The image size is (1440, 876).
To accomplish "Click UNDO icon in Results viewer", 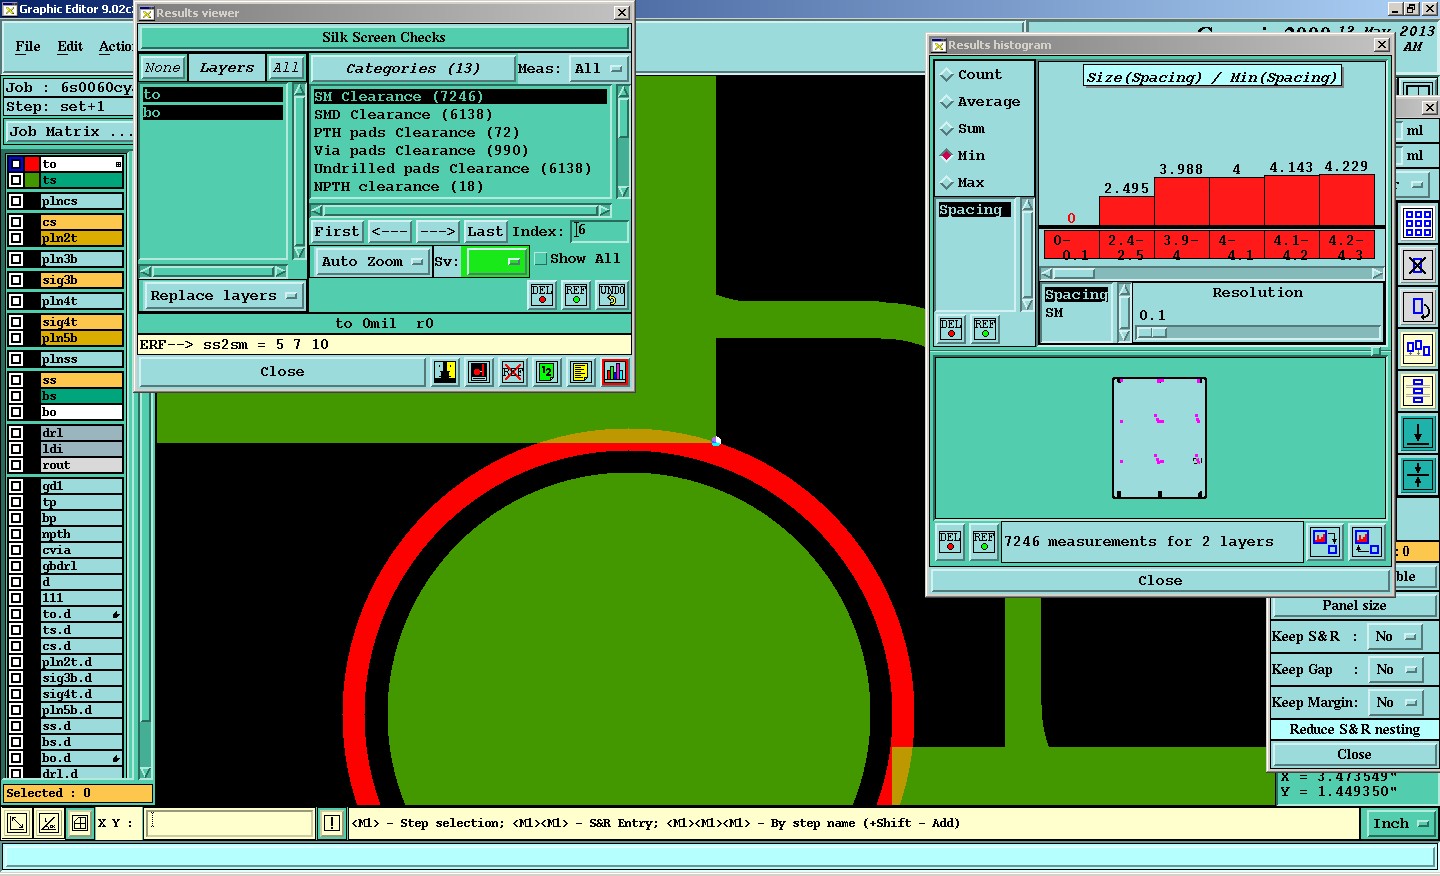I will pos(612,295).
